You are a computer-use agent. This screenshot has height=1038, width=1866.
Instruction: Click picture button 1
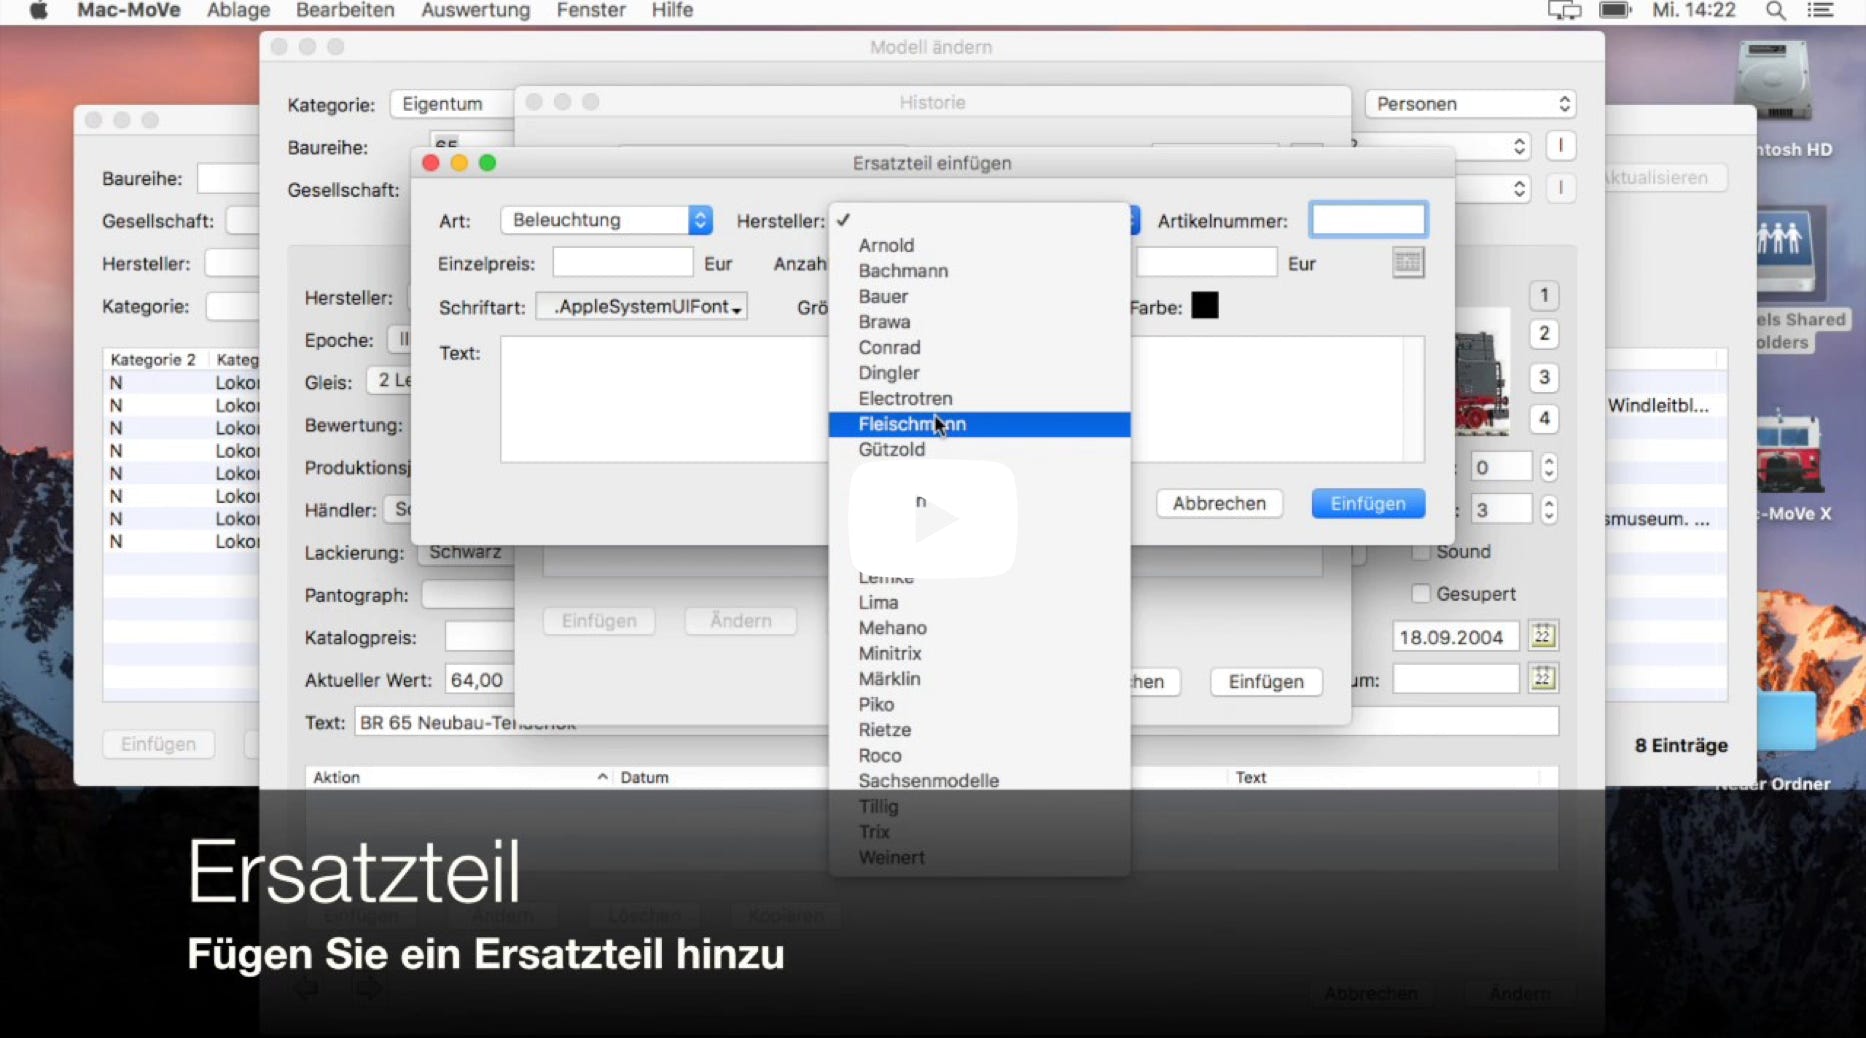(x=1544, y=295)
